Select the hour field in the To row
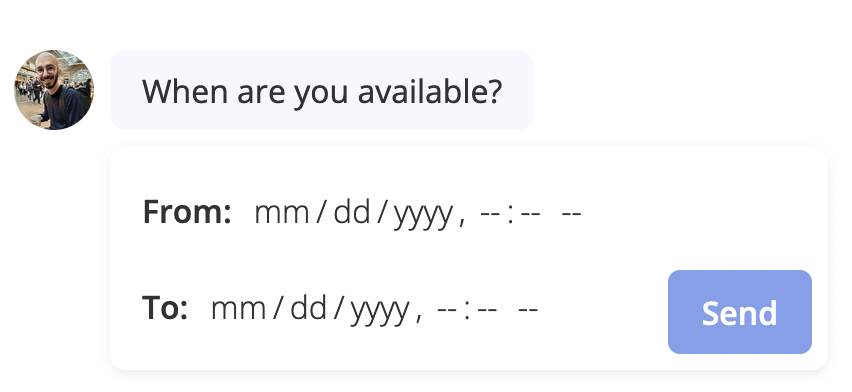 [447, 309]
